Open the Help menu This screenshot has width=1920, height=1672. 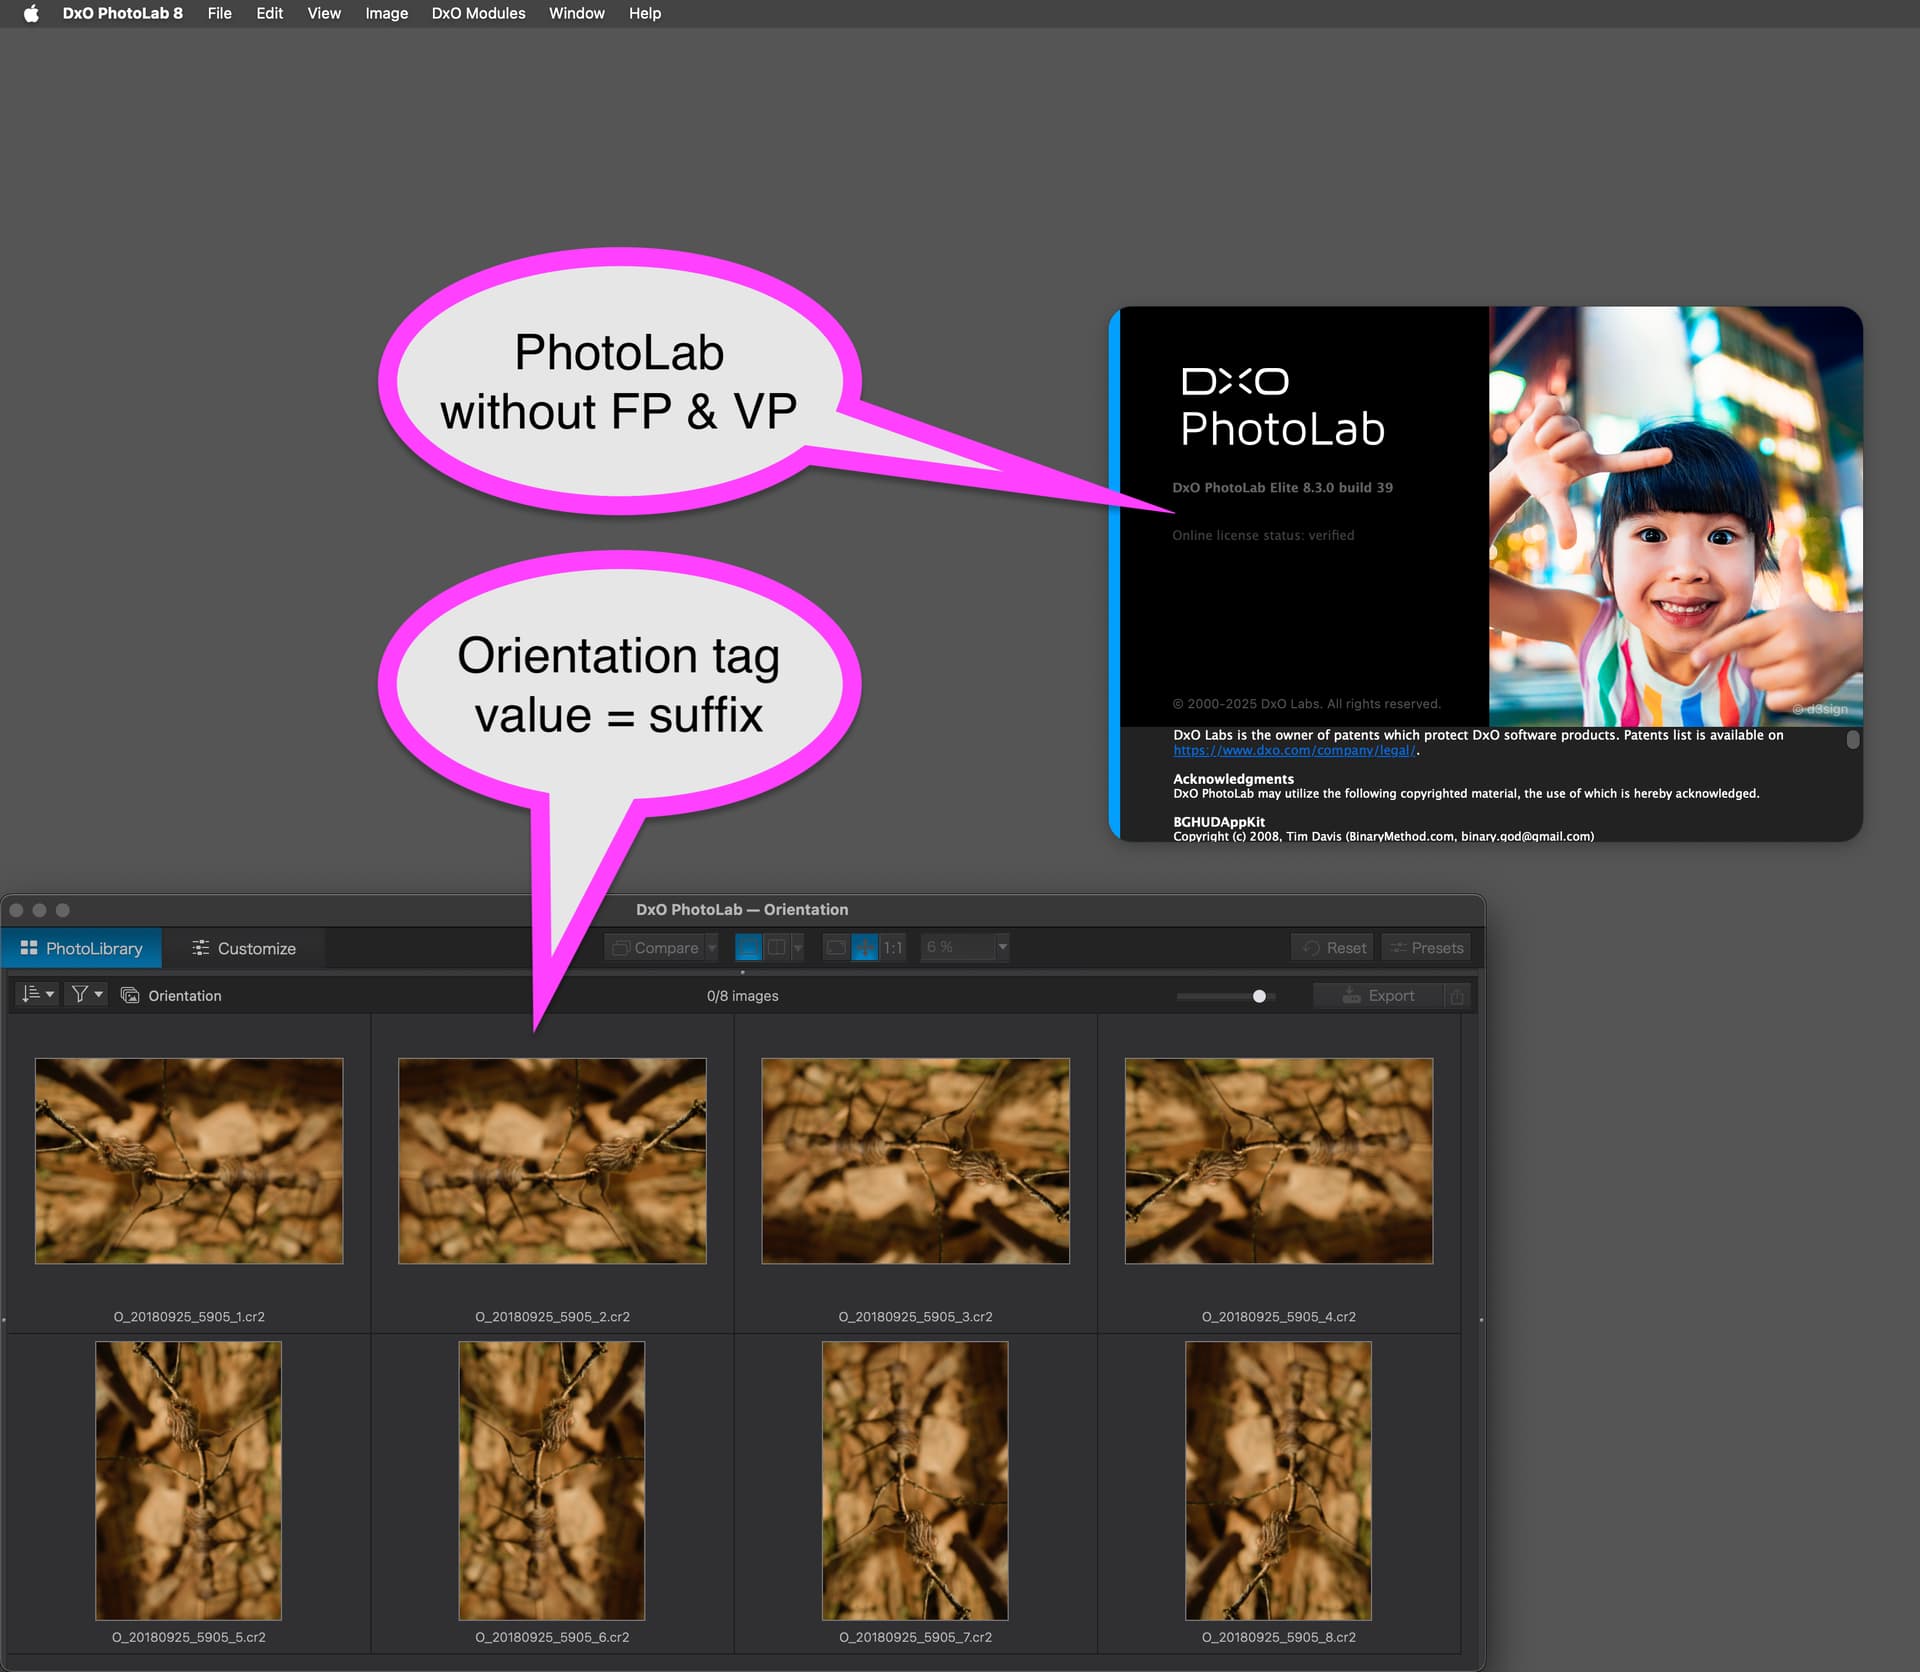pos(645,13)
